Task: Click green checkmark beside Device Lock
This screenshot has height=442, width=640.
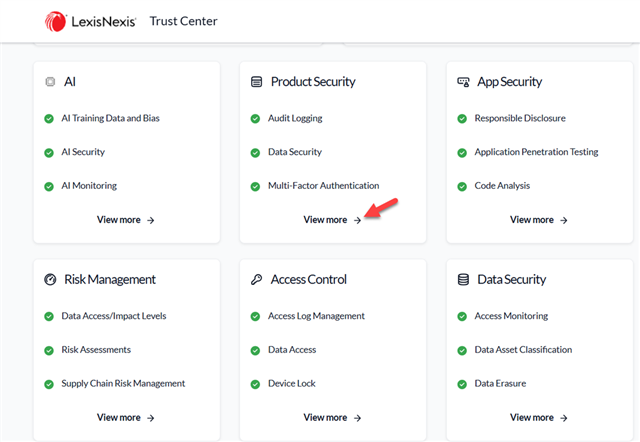Action: pos(256,384)
